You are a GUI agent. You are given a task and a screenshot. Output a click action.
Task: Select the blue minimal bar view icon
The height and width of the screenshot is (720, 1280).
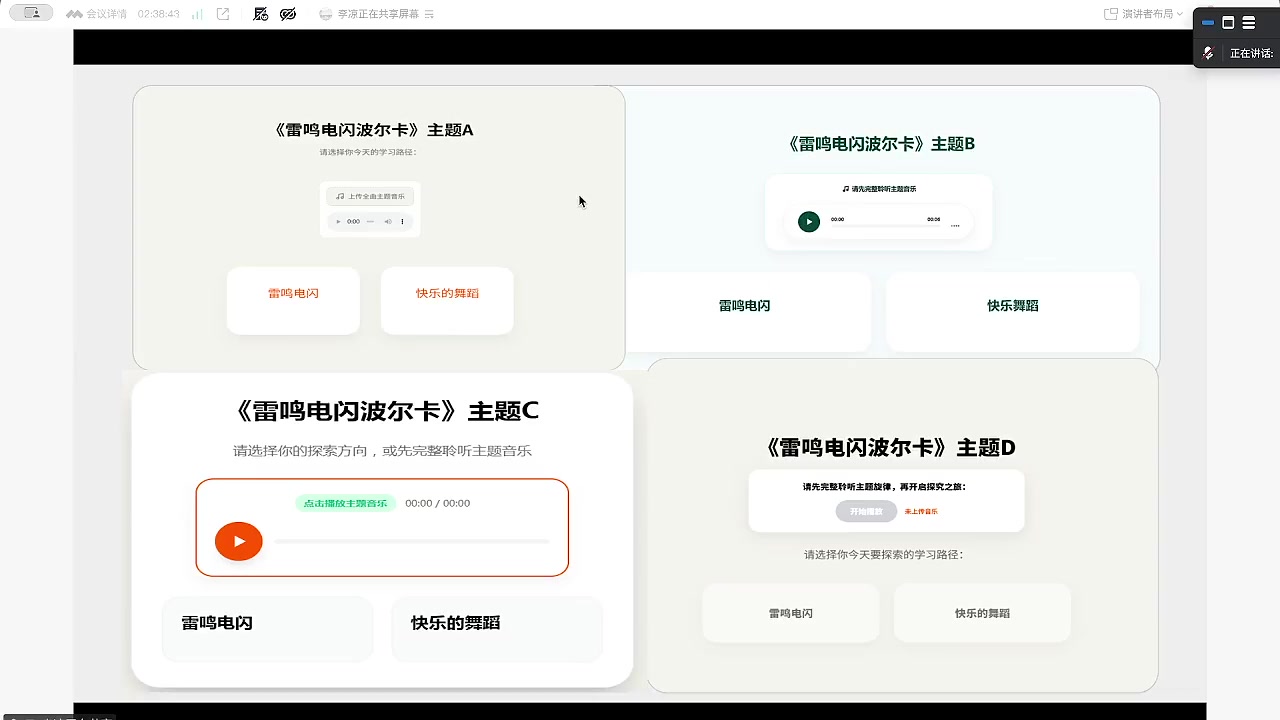coord(1208,22)
